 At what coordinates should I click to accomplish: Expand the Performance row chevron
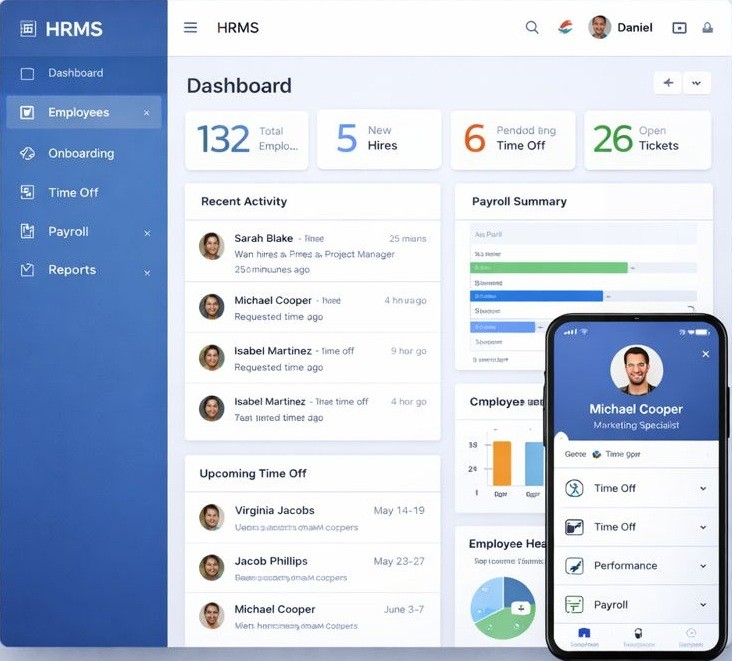[703, 566]
